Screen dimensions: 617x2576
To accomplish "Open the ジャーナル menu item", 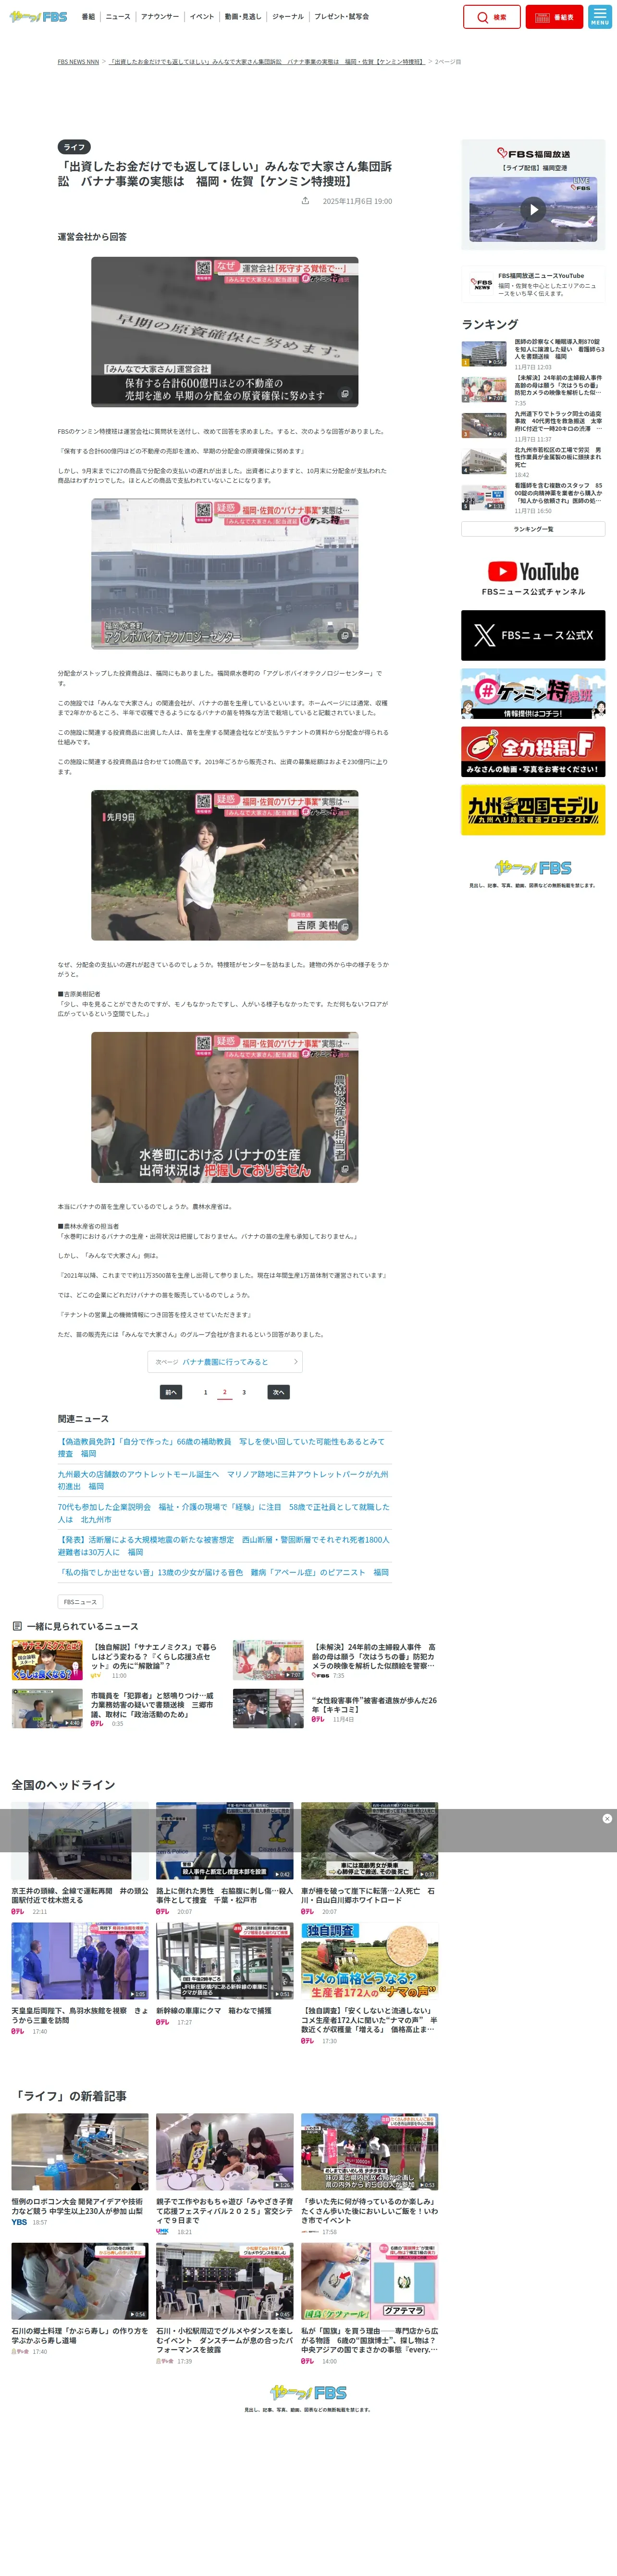I will pos(288,17).
